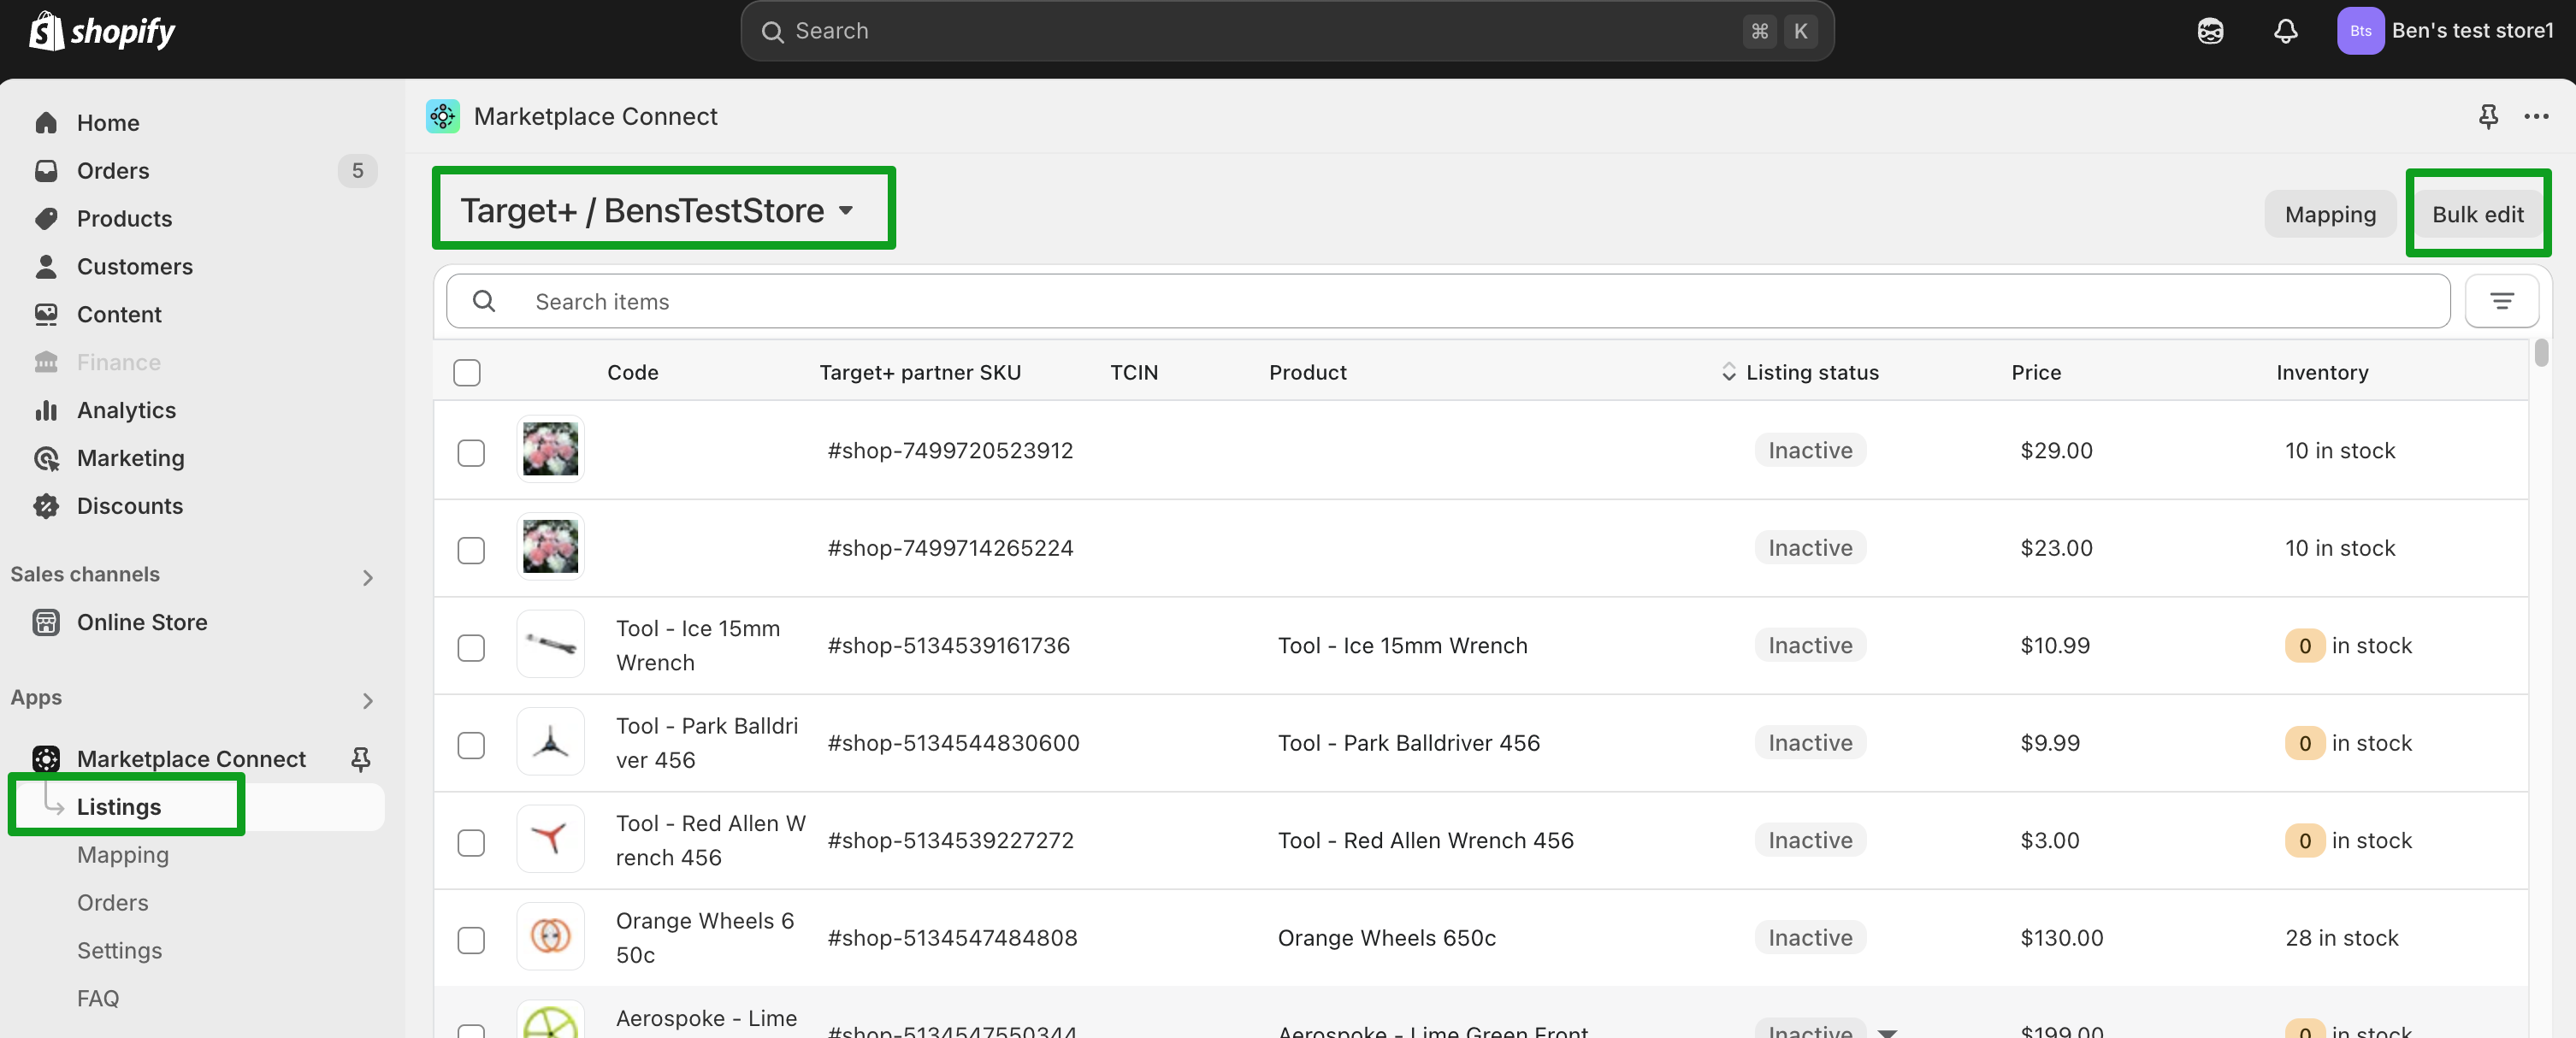Click the Tool - Park Balldriver 456 product name
Viewport: 2576px width, 1038px height.
pos(1408,742)
